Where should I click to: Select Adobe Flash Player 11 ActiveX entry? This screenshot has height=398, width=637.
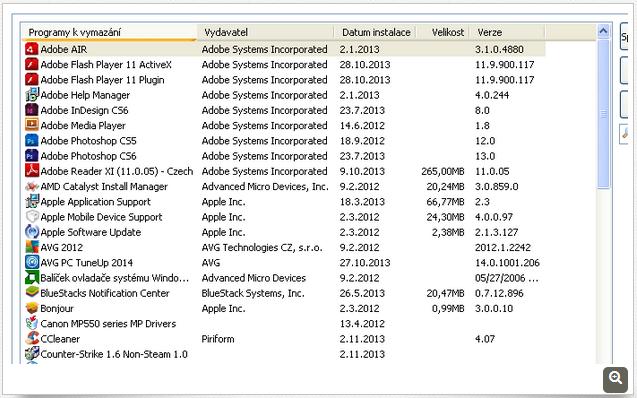coord(106,65)
